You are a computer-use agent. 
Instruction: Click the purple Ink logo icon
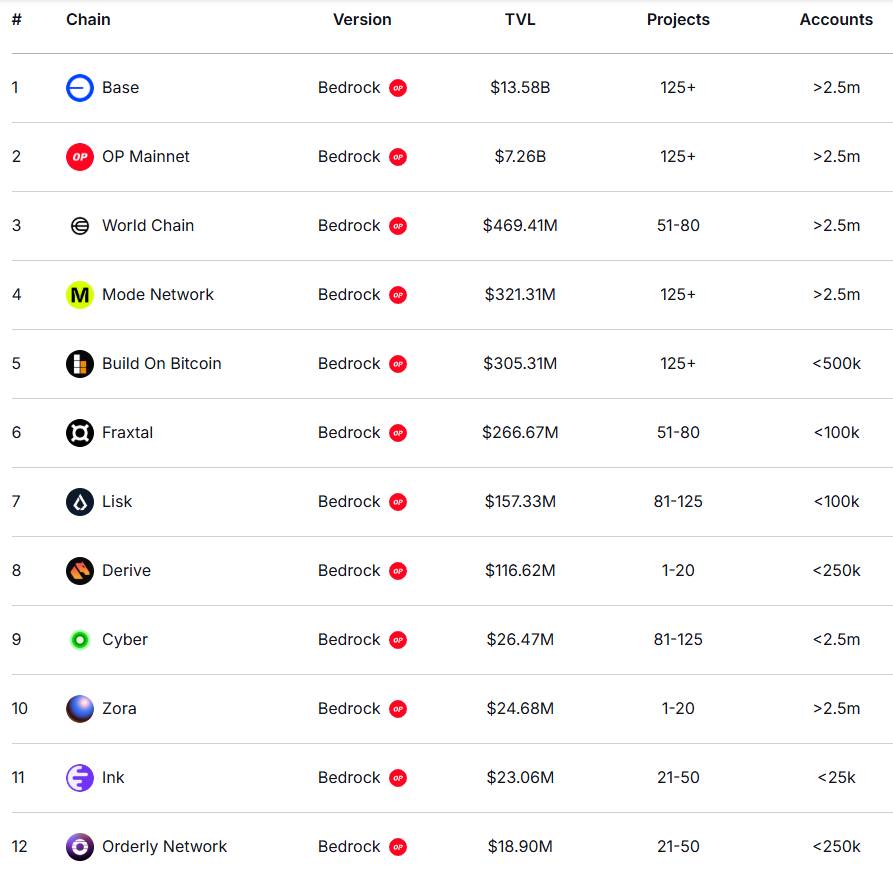pyautogui.click(x=80, y=778)
